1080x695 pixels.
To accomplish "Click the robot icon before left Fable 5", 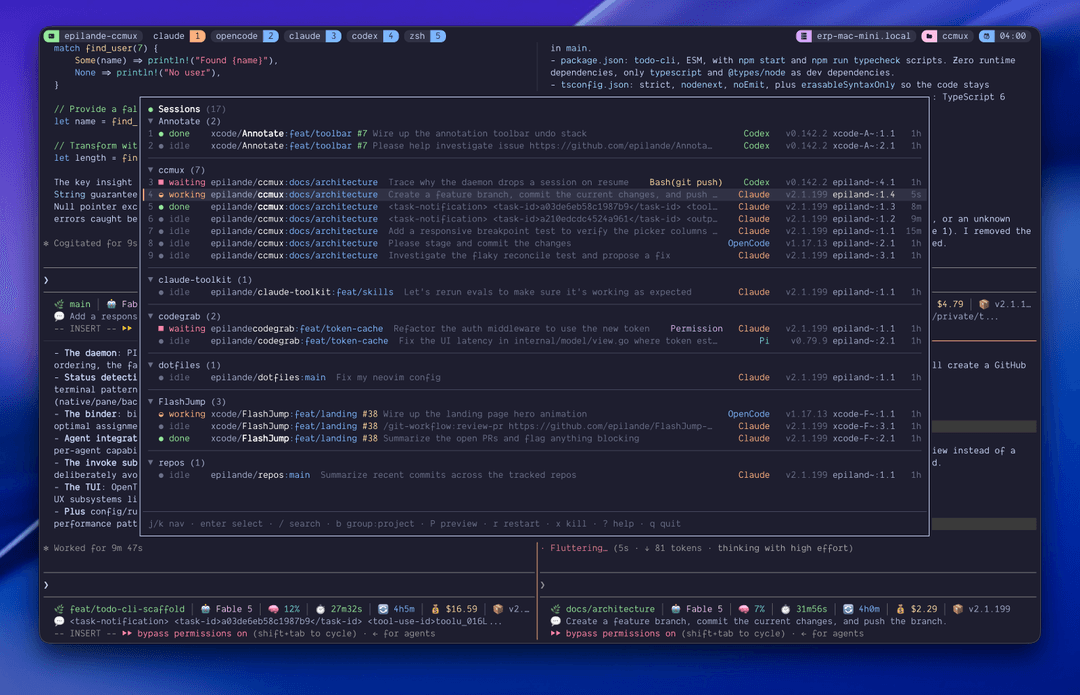I will 205,609.
